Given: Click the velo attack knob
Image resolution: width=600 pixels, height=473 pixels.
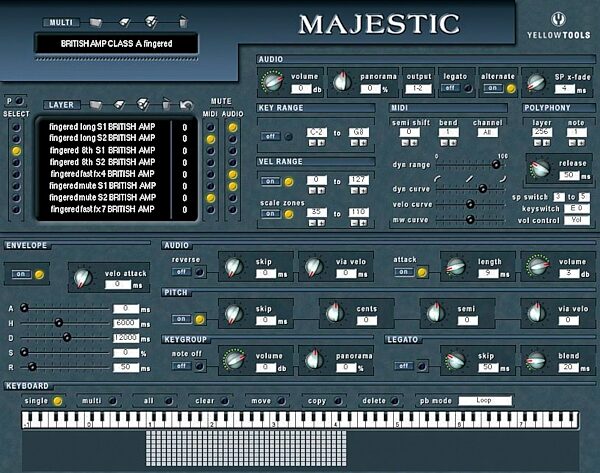Looking at the screenshot, I should 83,277.
